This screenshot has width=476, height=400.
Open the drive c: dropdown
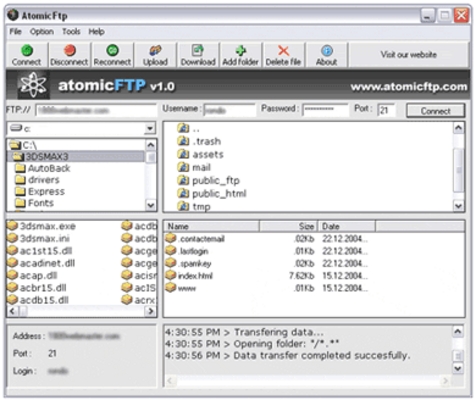point(150,129)
